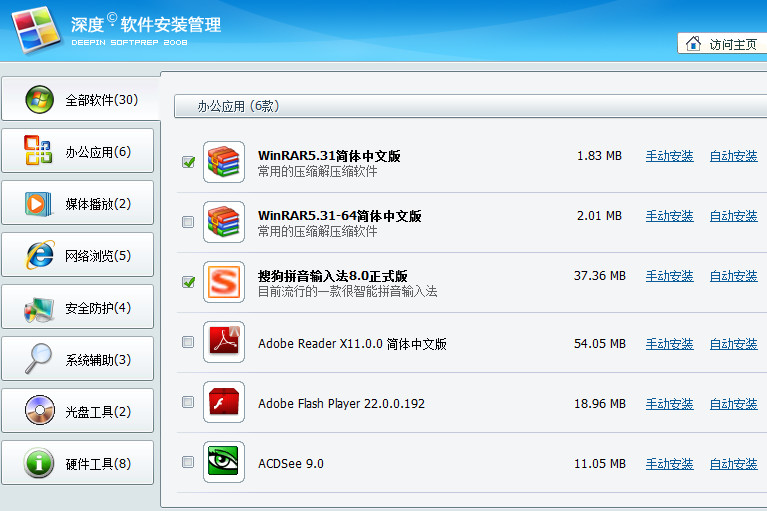
Task: Select the ACDSee 9.0 checkbox
Action: 188,462
